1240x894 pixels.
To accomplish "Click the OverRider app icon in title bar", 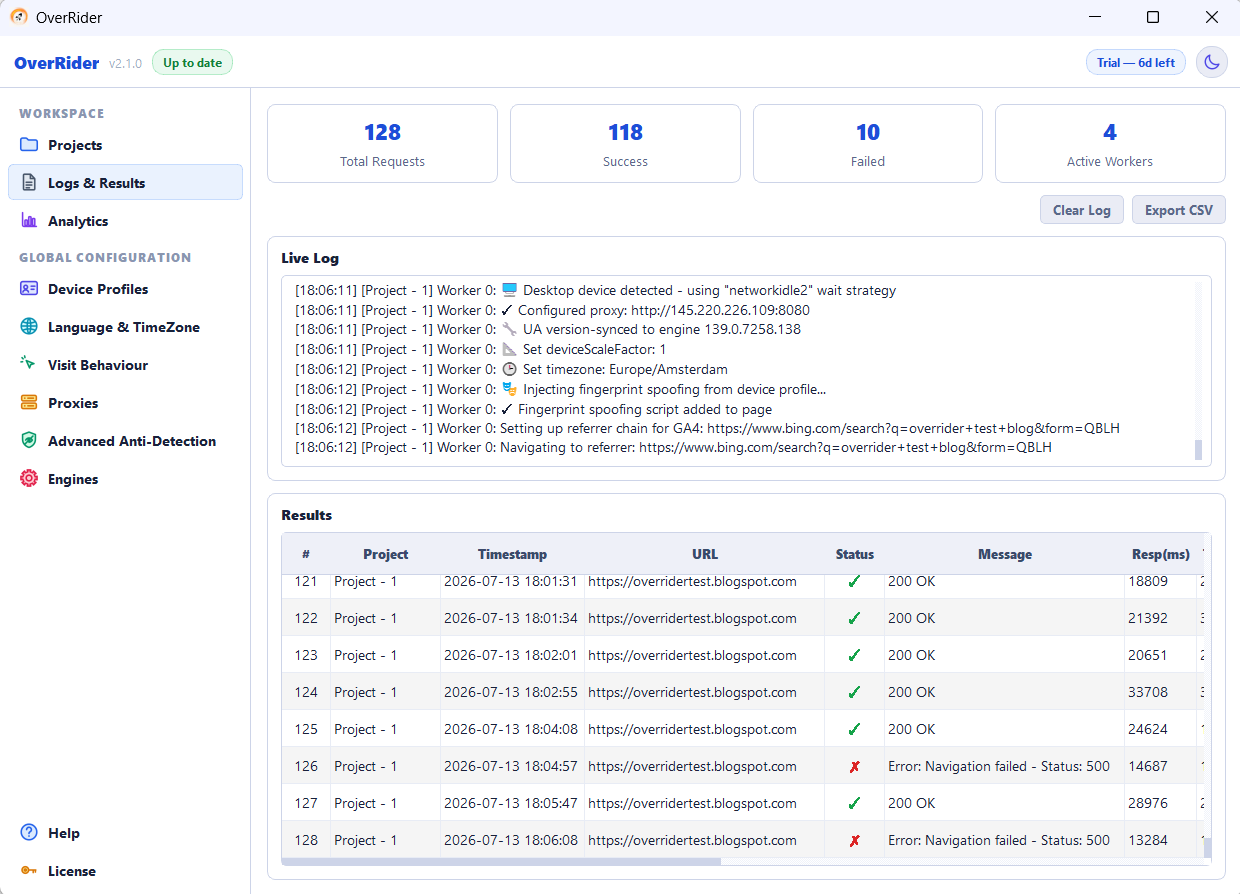I will [x=19, y=17].
